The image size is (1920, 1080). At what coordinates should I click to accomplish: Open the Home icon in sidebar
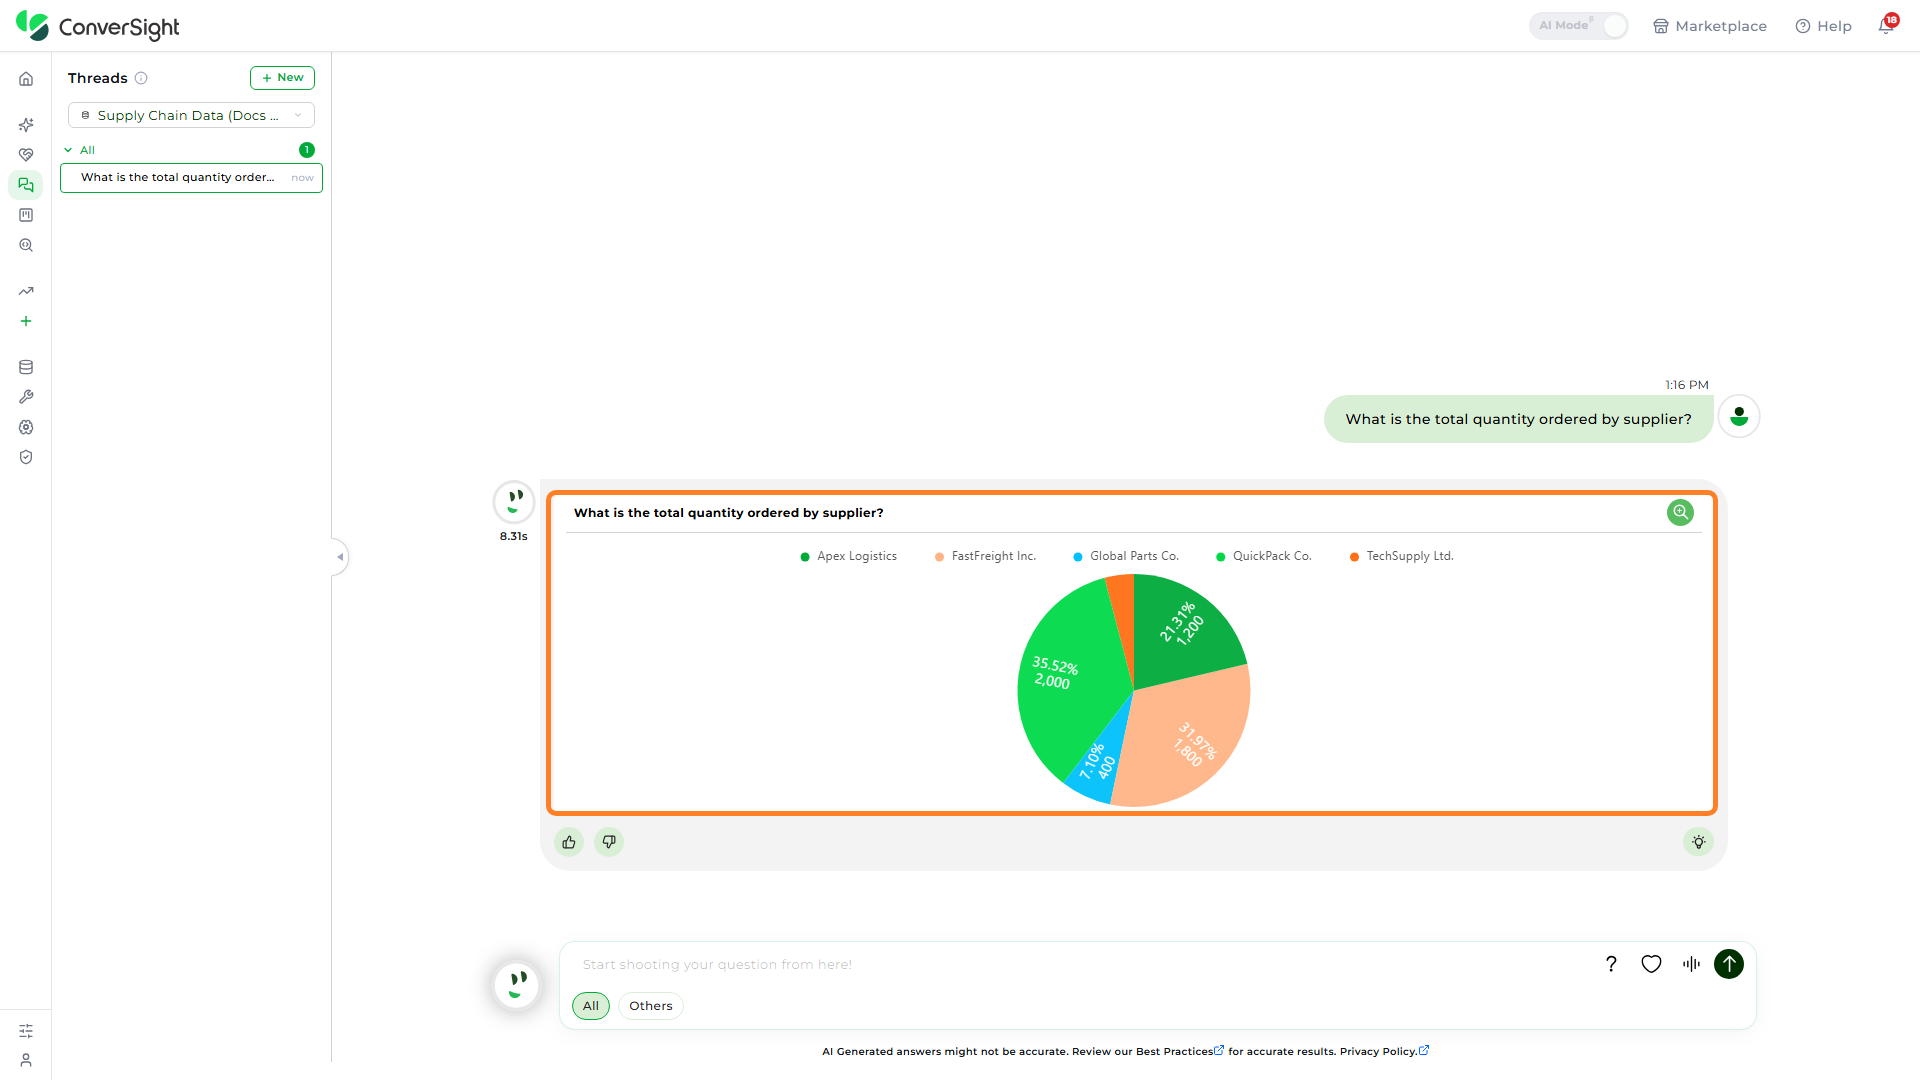26,79
